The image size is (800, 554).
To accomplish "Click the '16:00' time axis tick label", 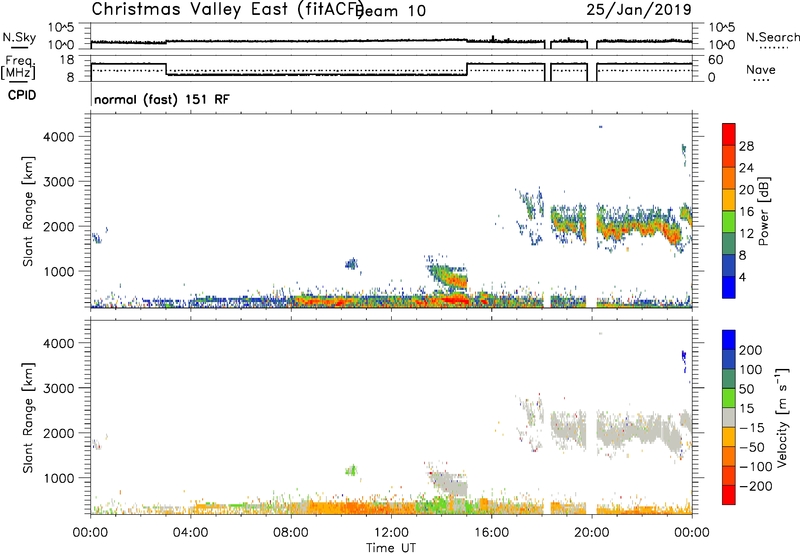I will click(491, 533).
